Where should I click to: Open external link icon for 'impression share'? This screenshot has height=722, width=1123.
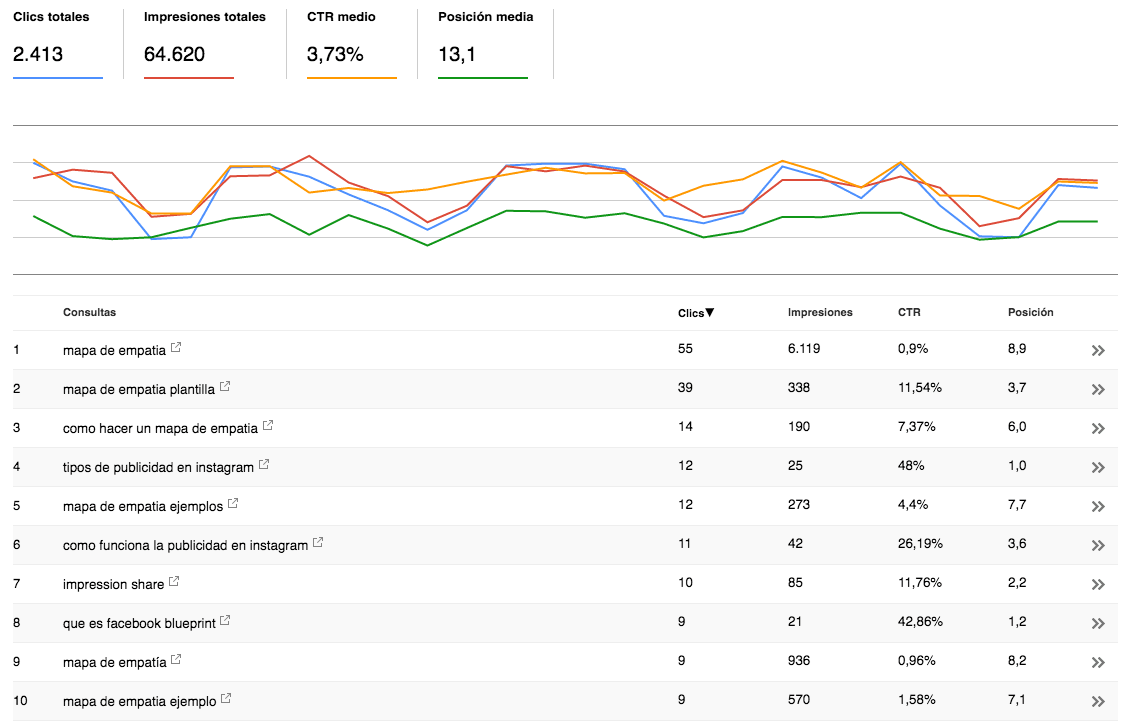174,582
